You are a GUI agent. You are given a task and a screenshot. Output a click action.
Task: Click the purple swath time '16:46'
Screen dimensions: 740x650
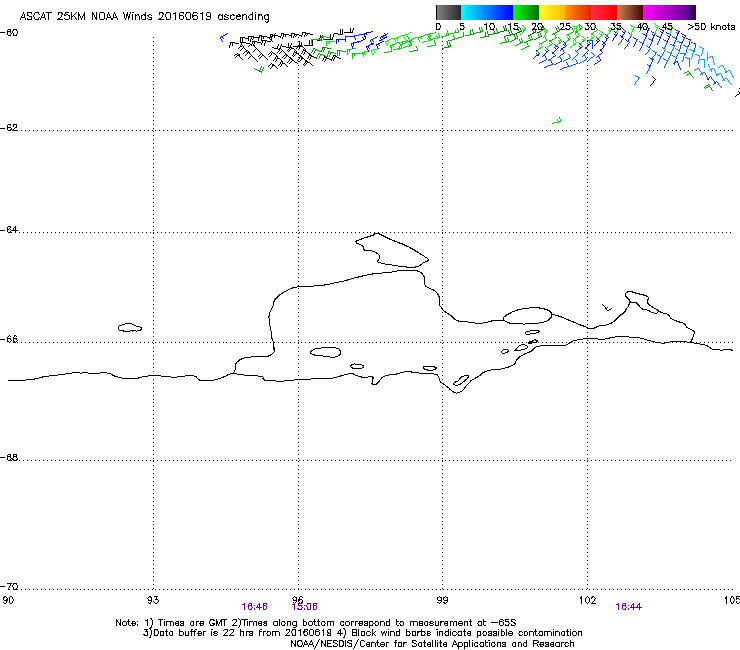[x=254, y=607]
